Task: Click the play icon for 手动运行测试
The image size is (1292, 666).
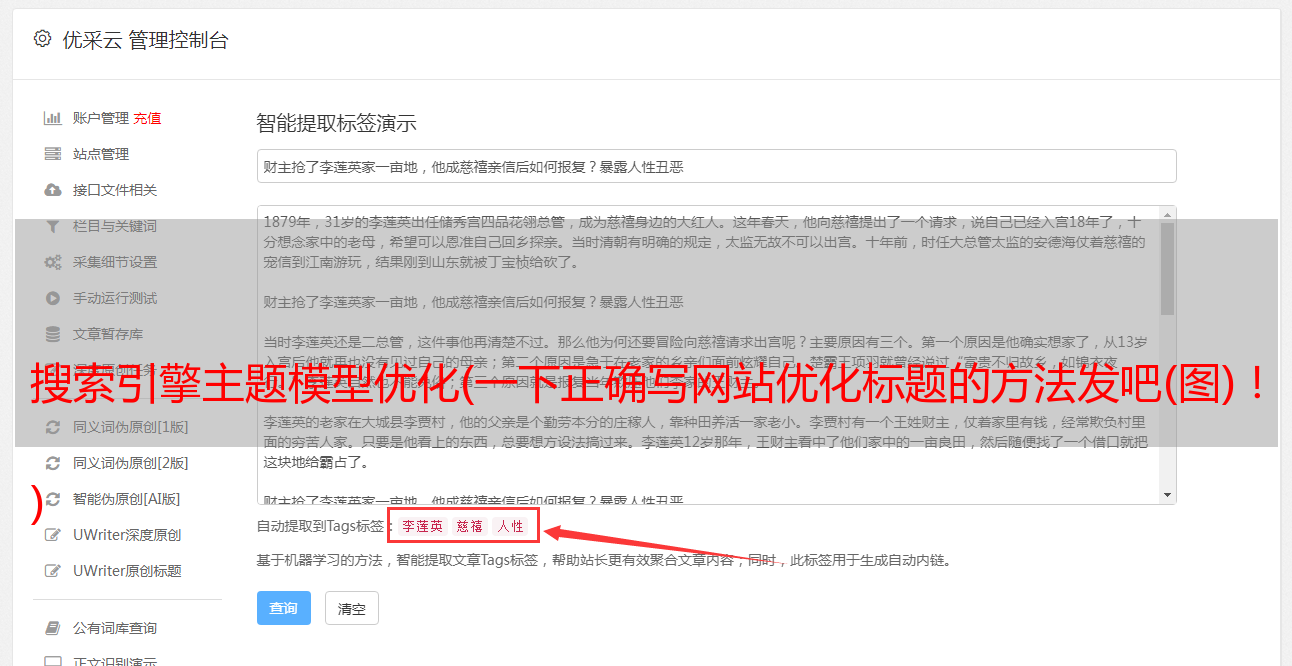Action: point(53,298)
